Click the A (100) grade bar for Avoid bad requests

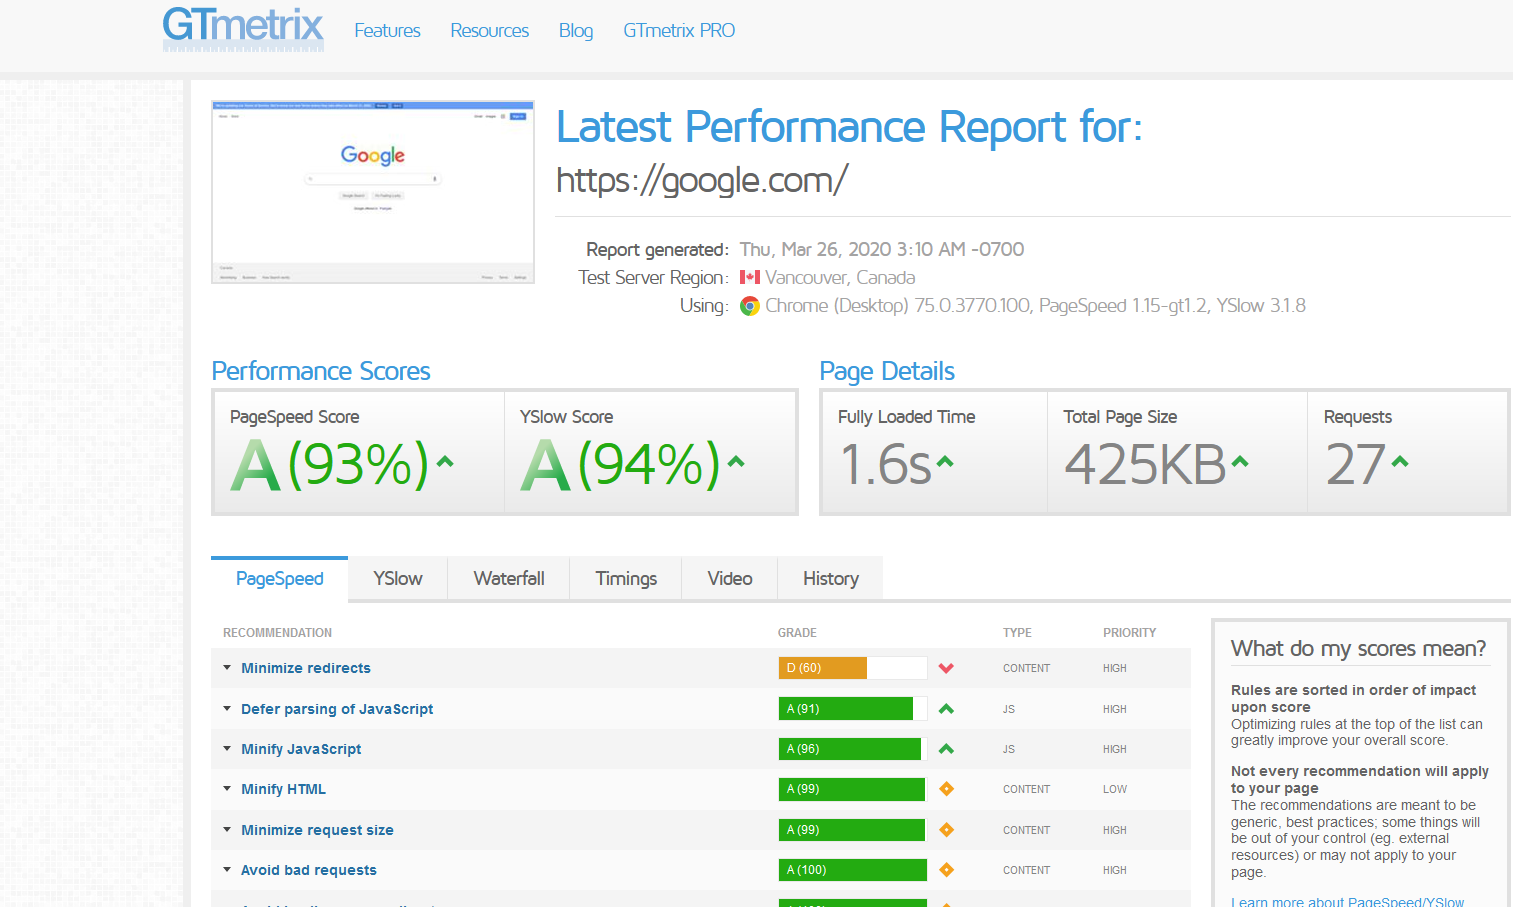coord(853,870)
